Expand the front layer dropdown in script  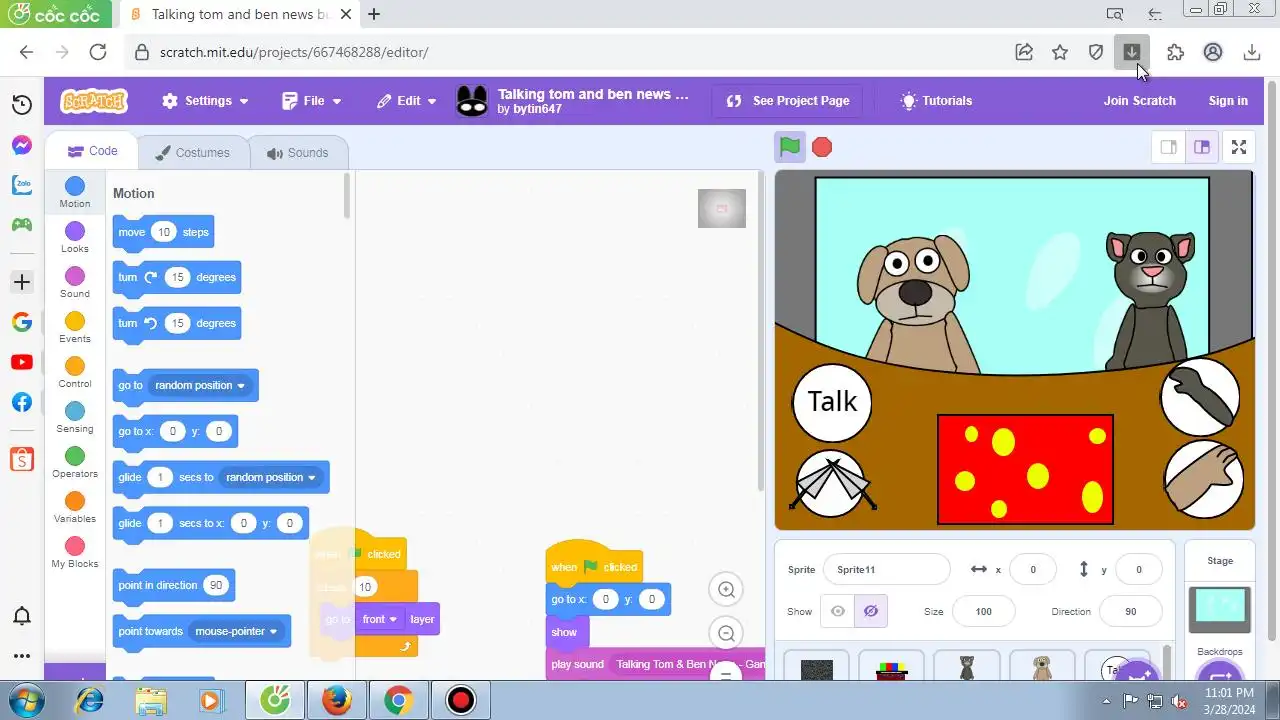379,619
